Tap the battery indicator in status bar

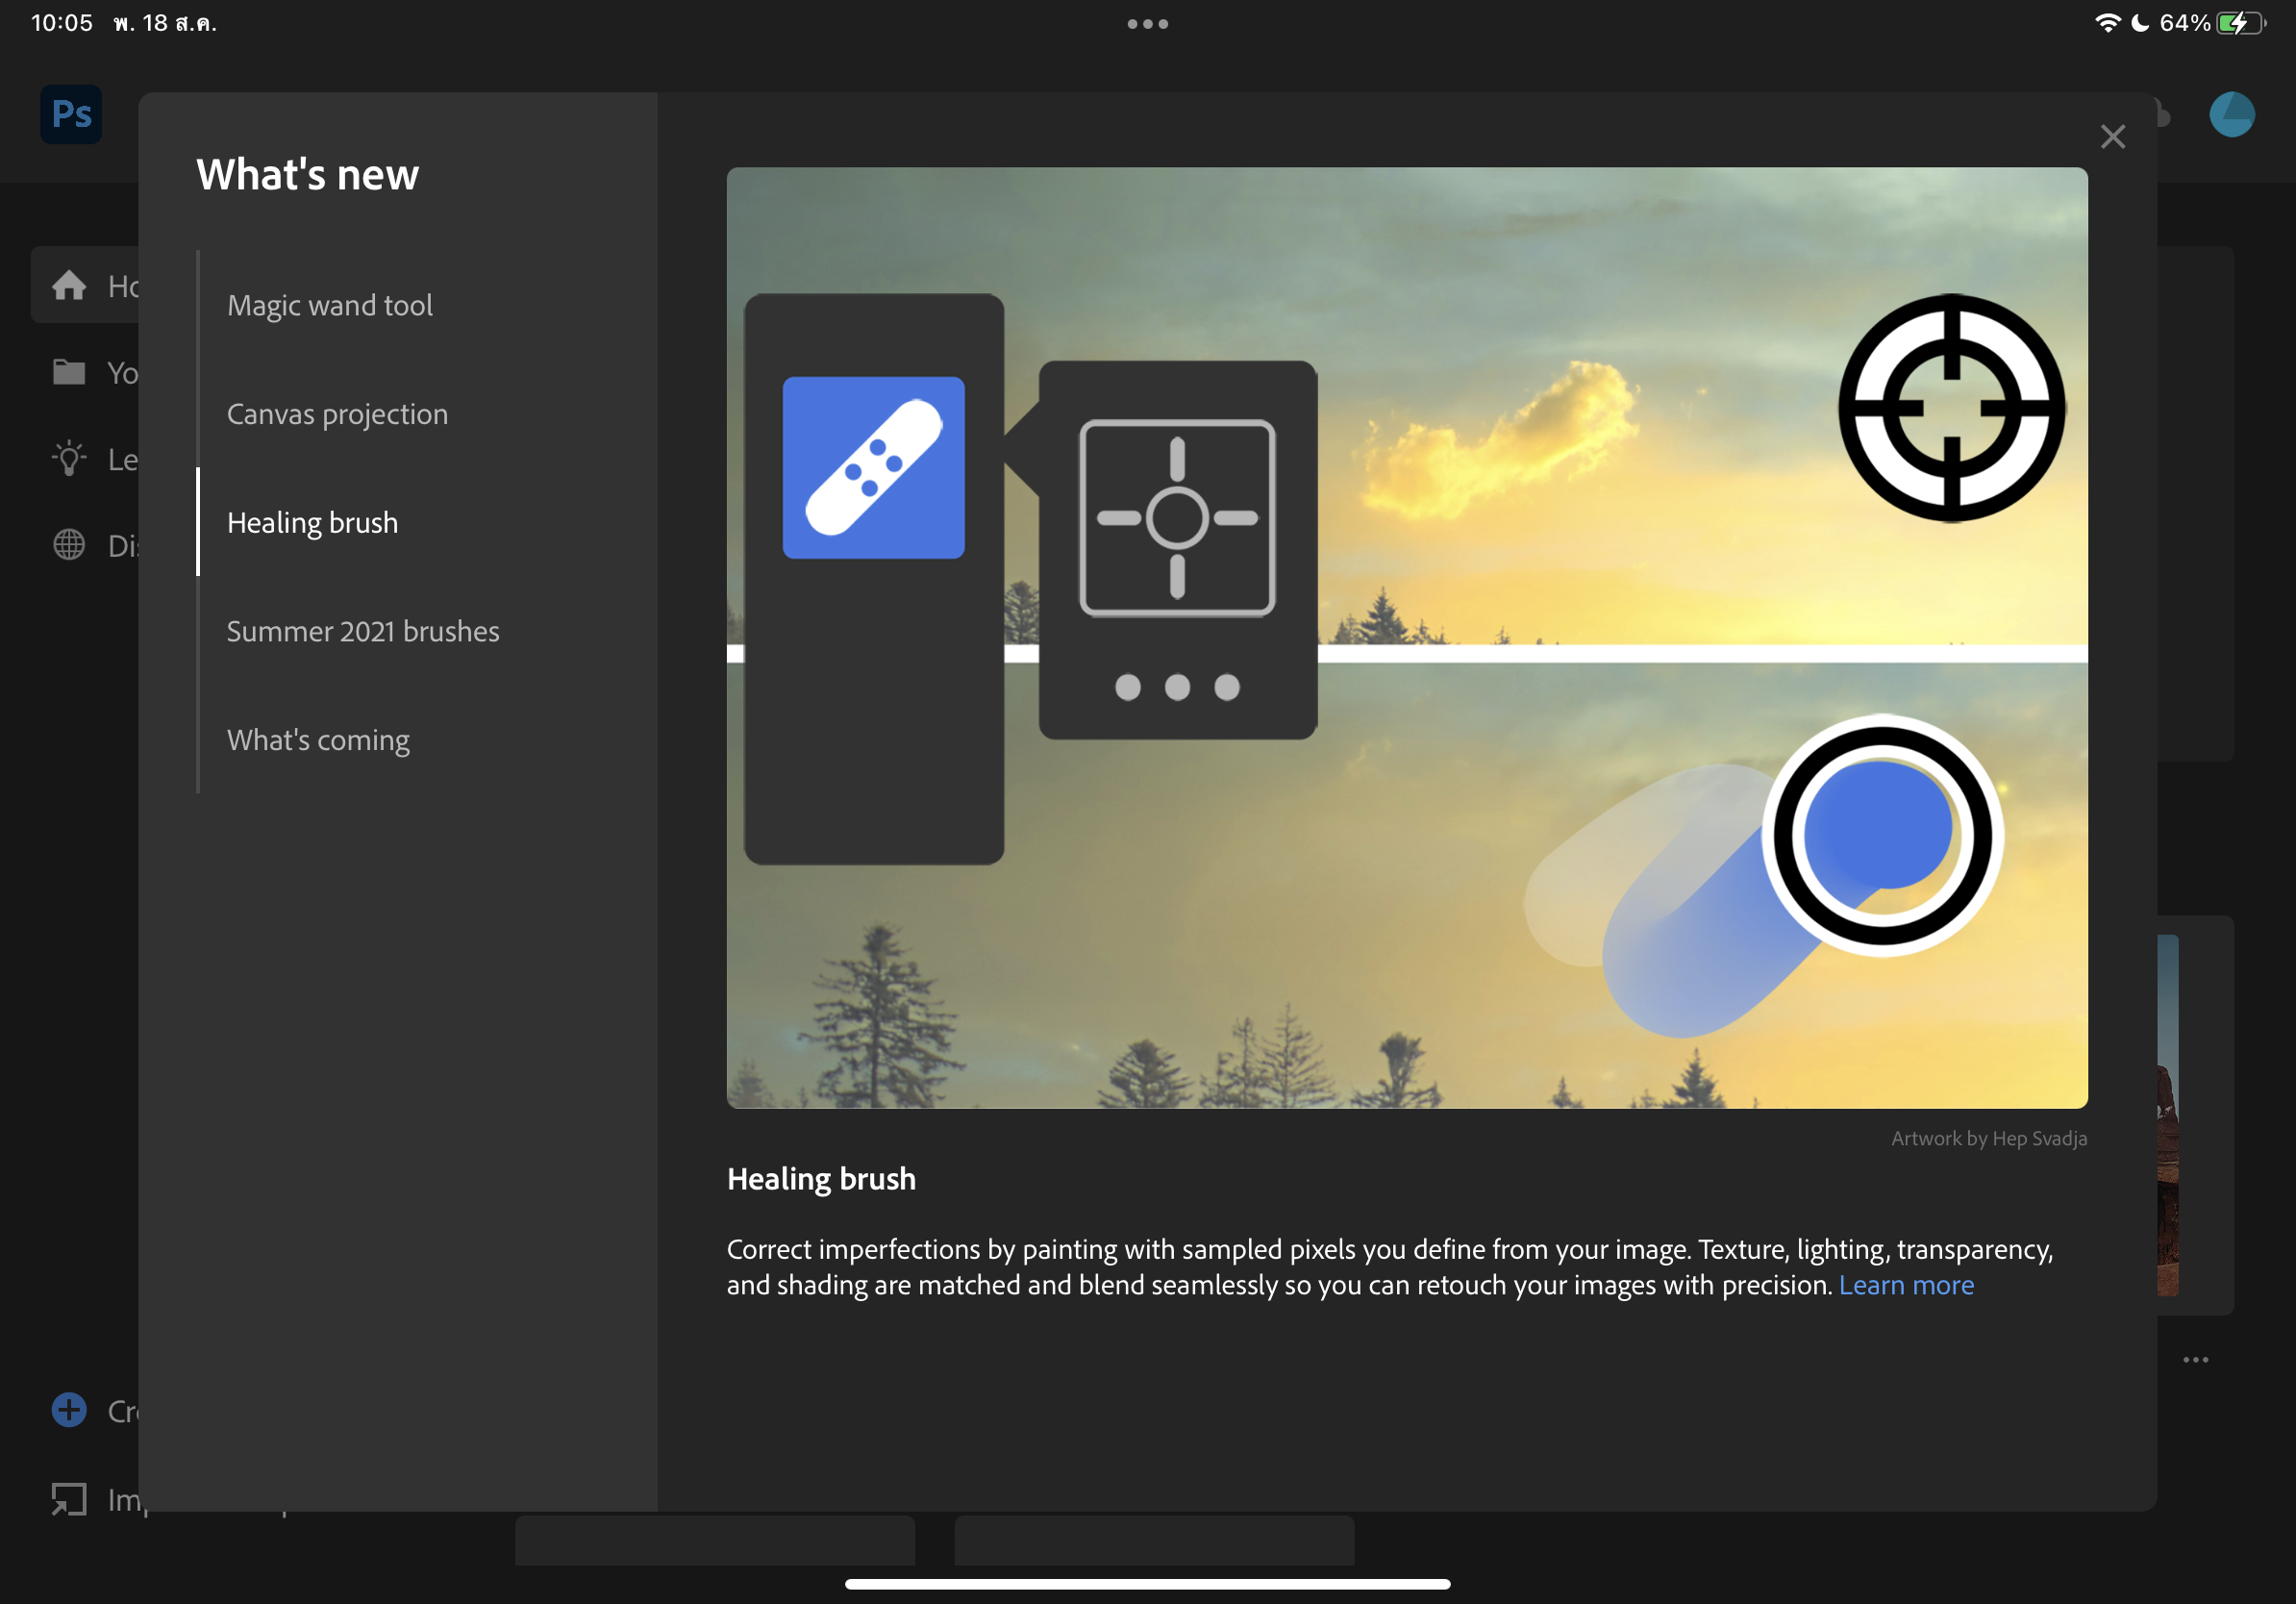click(x=2241, y=23)
